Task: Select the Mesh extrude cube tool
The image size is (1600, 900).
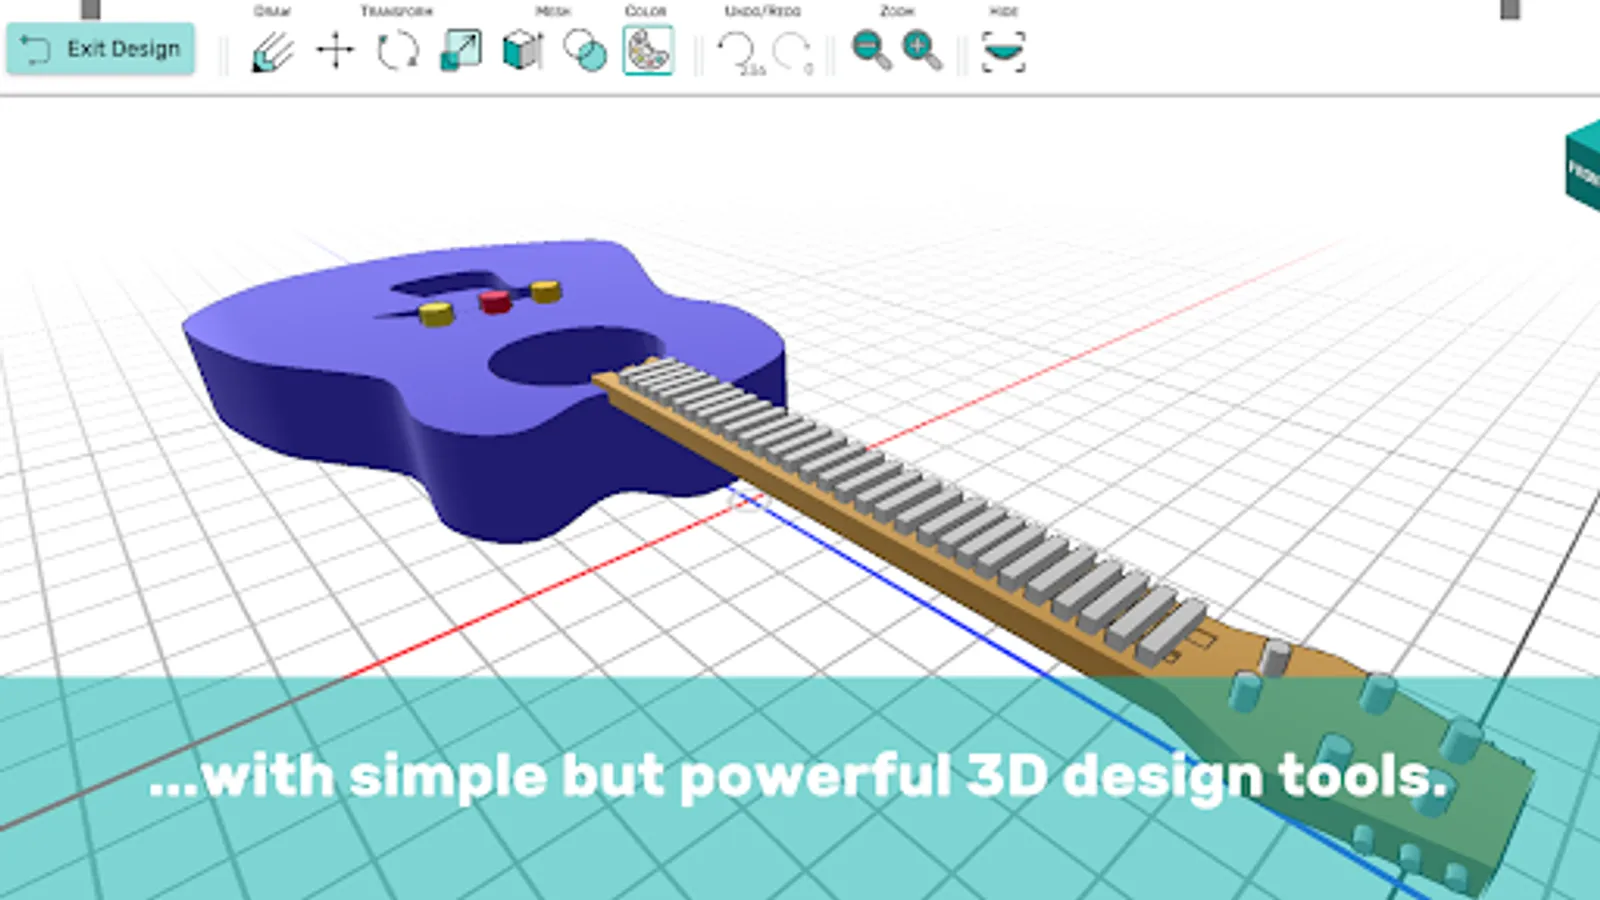Action: (522, 50)
